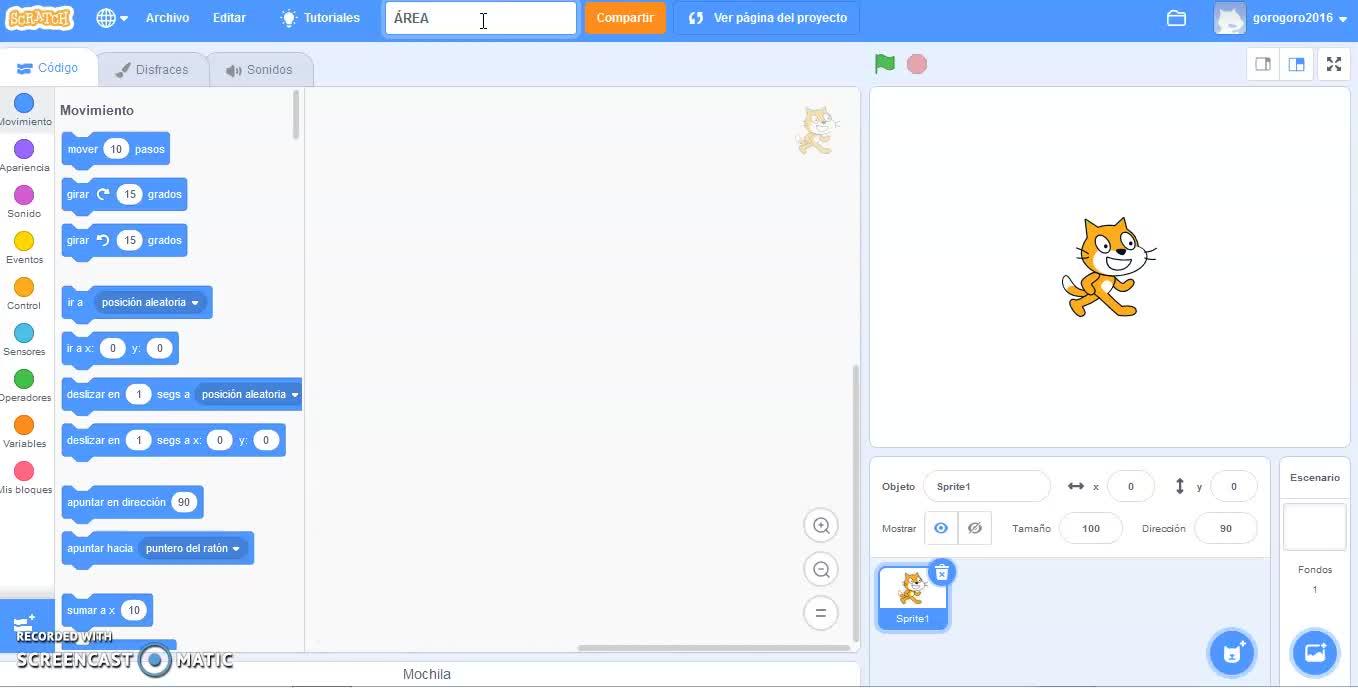Delete Sprite1 with trash icon
The width and height of the screenshot is (1358, 688).
coord(942,572)
